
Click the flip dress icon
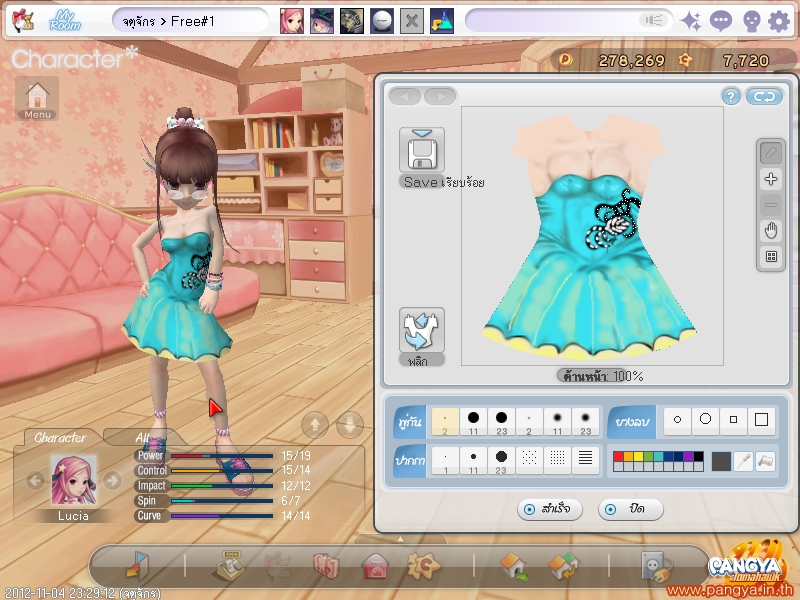pos(421,330)
